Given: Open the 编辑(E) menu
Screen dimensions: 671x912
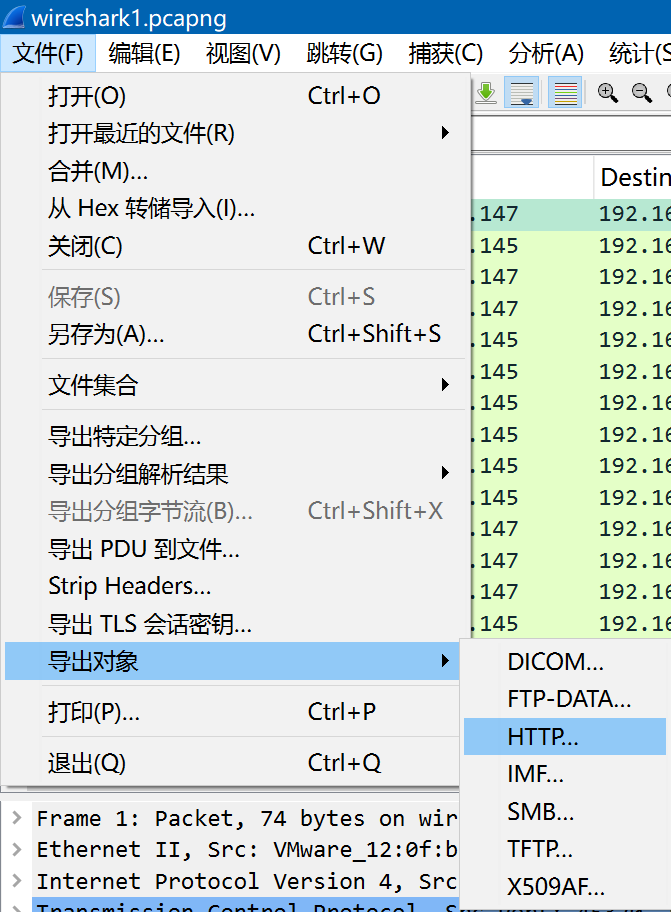Looking at the screenshot, I should point(144,54).
